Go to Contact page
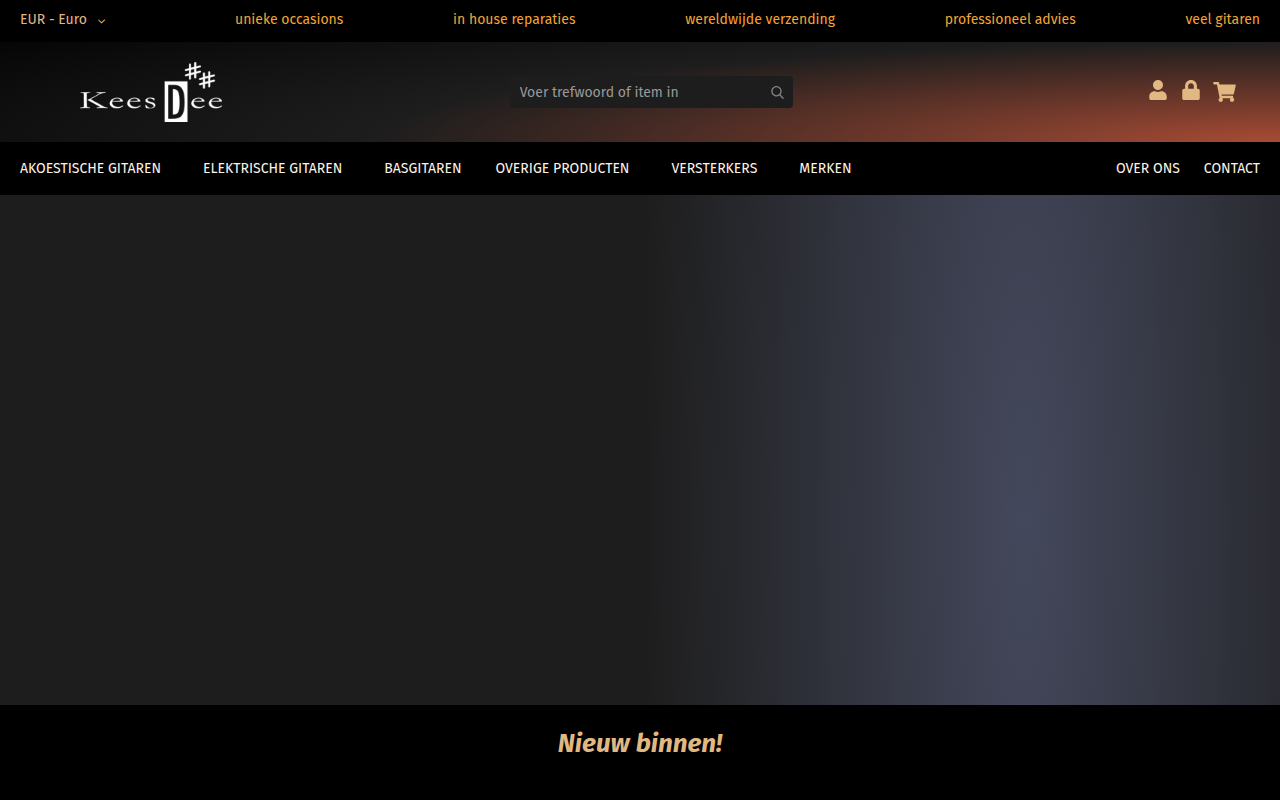Image resolution: width=1280 pixels, height=800 pixels. coord(1232,168)
